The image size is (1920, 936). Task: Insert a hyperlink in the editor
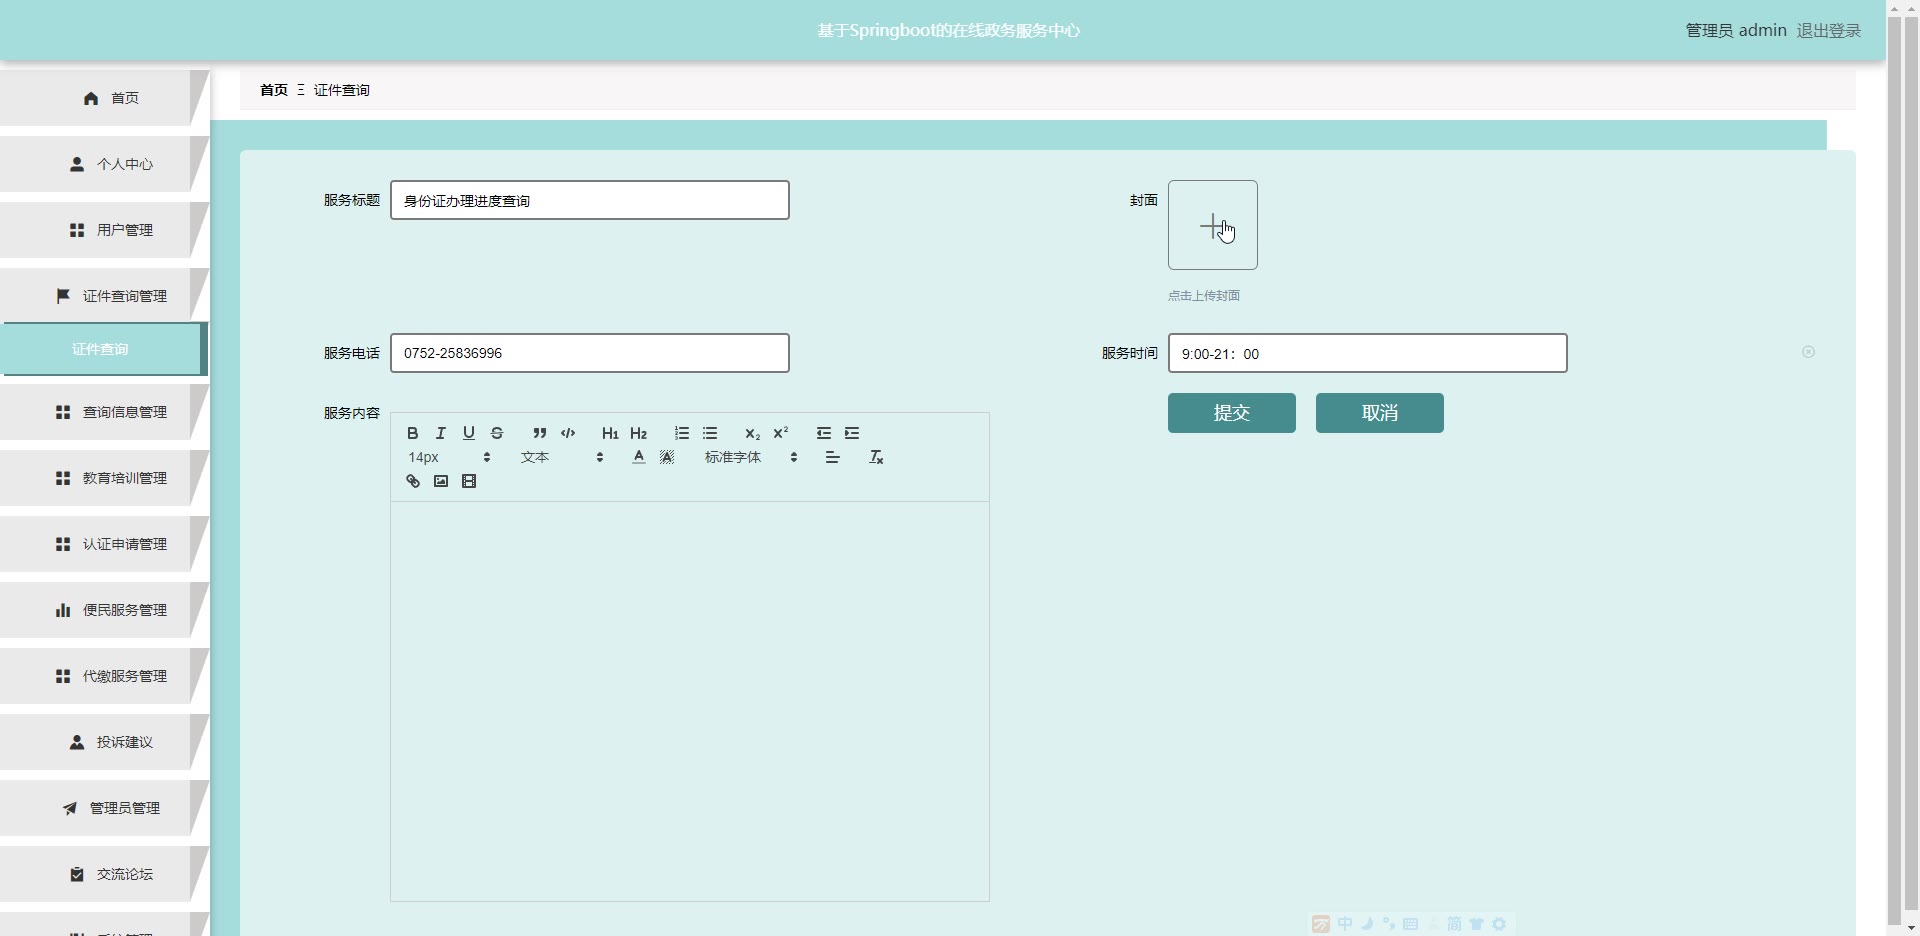click(x=413, y=481)
